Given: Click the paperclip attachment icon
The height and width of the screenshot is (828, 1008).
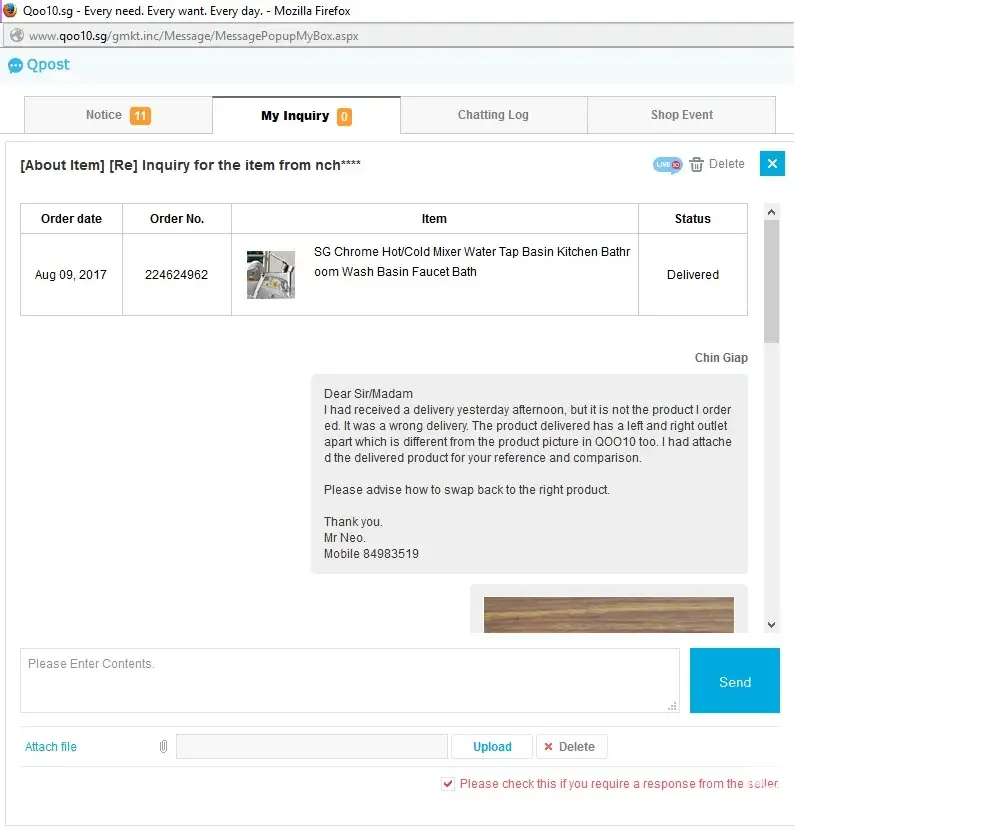Looking at the screenshot, I should pos(163,747).
